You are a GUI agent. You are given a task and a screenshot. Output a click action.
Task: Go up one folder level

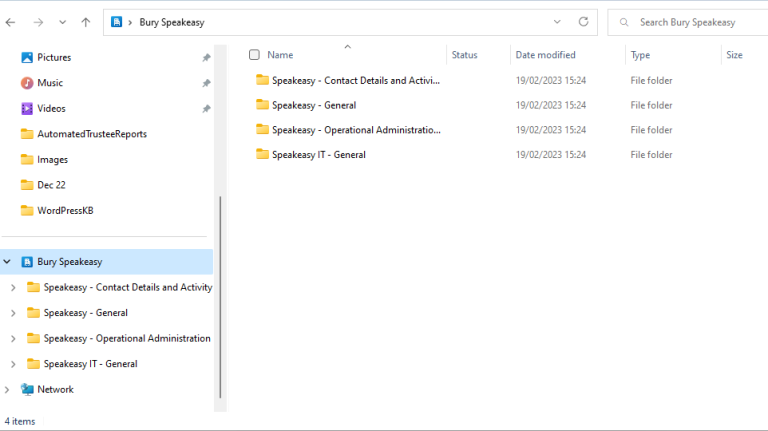pos(86,22)
